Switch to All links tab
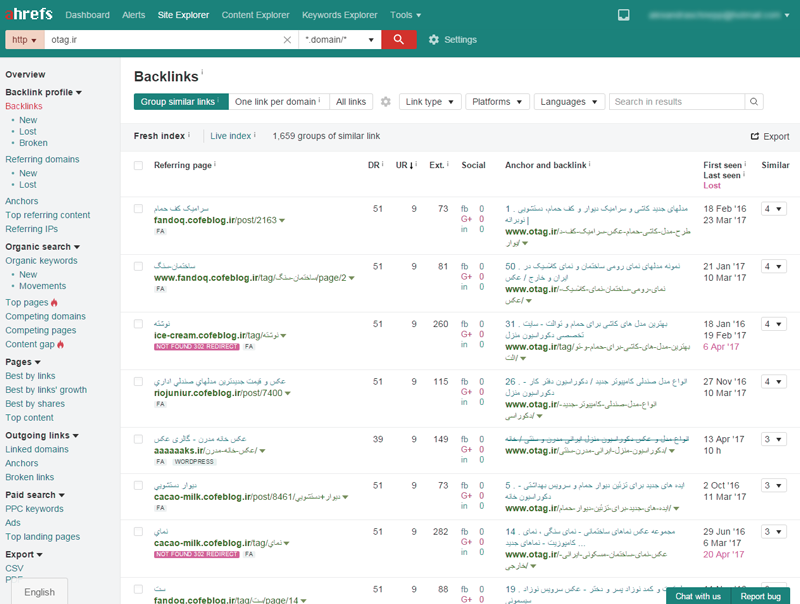Viewport: 800px width, 604px height. (351, 102)
